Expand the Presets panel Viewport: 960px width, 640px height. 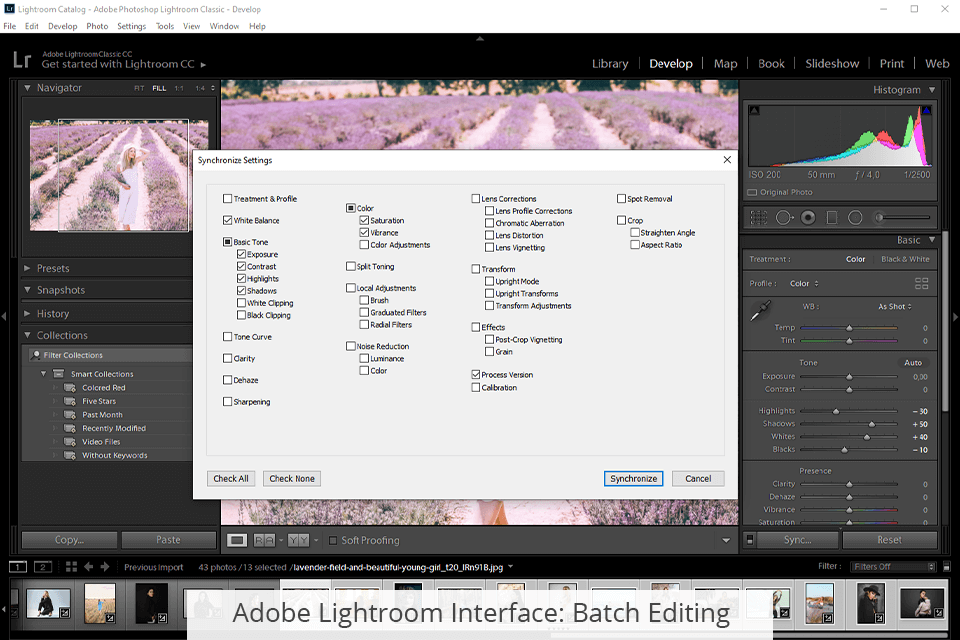coord(28,268)
